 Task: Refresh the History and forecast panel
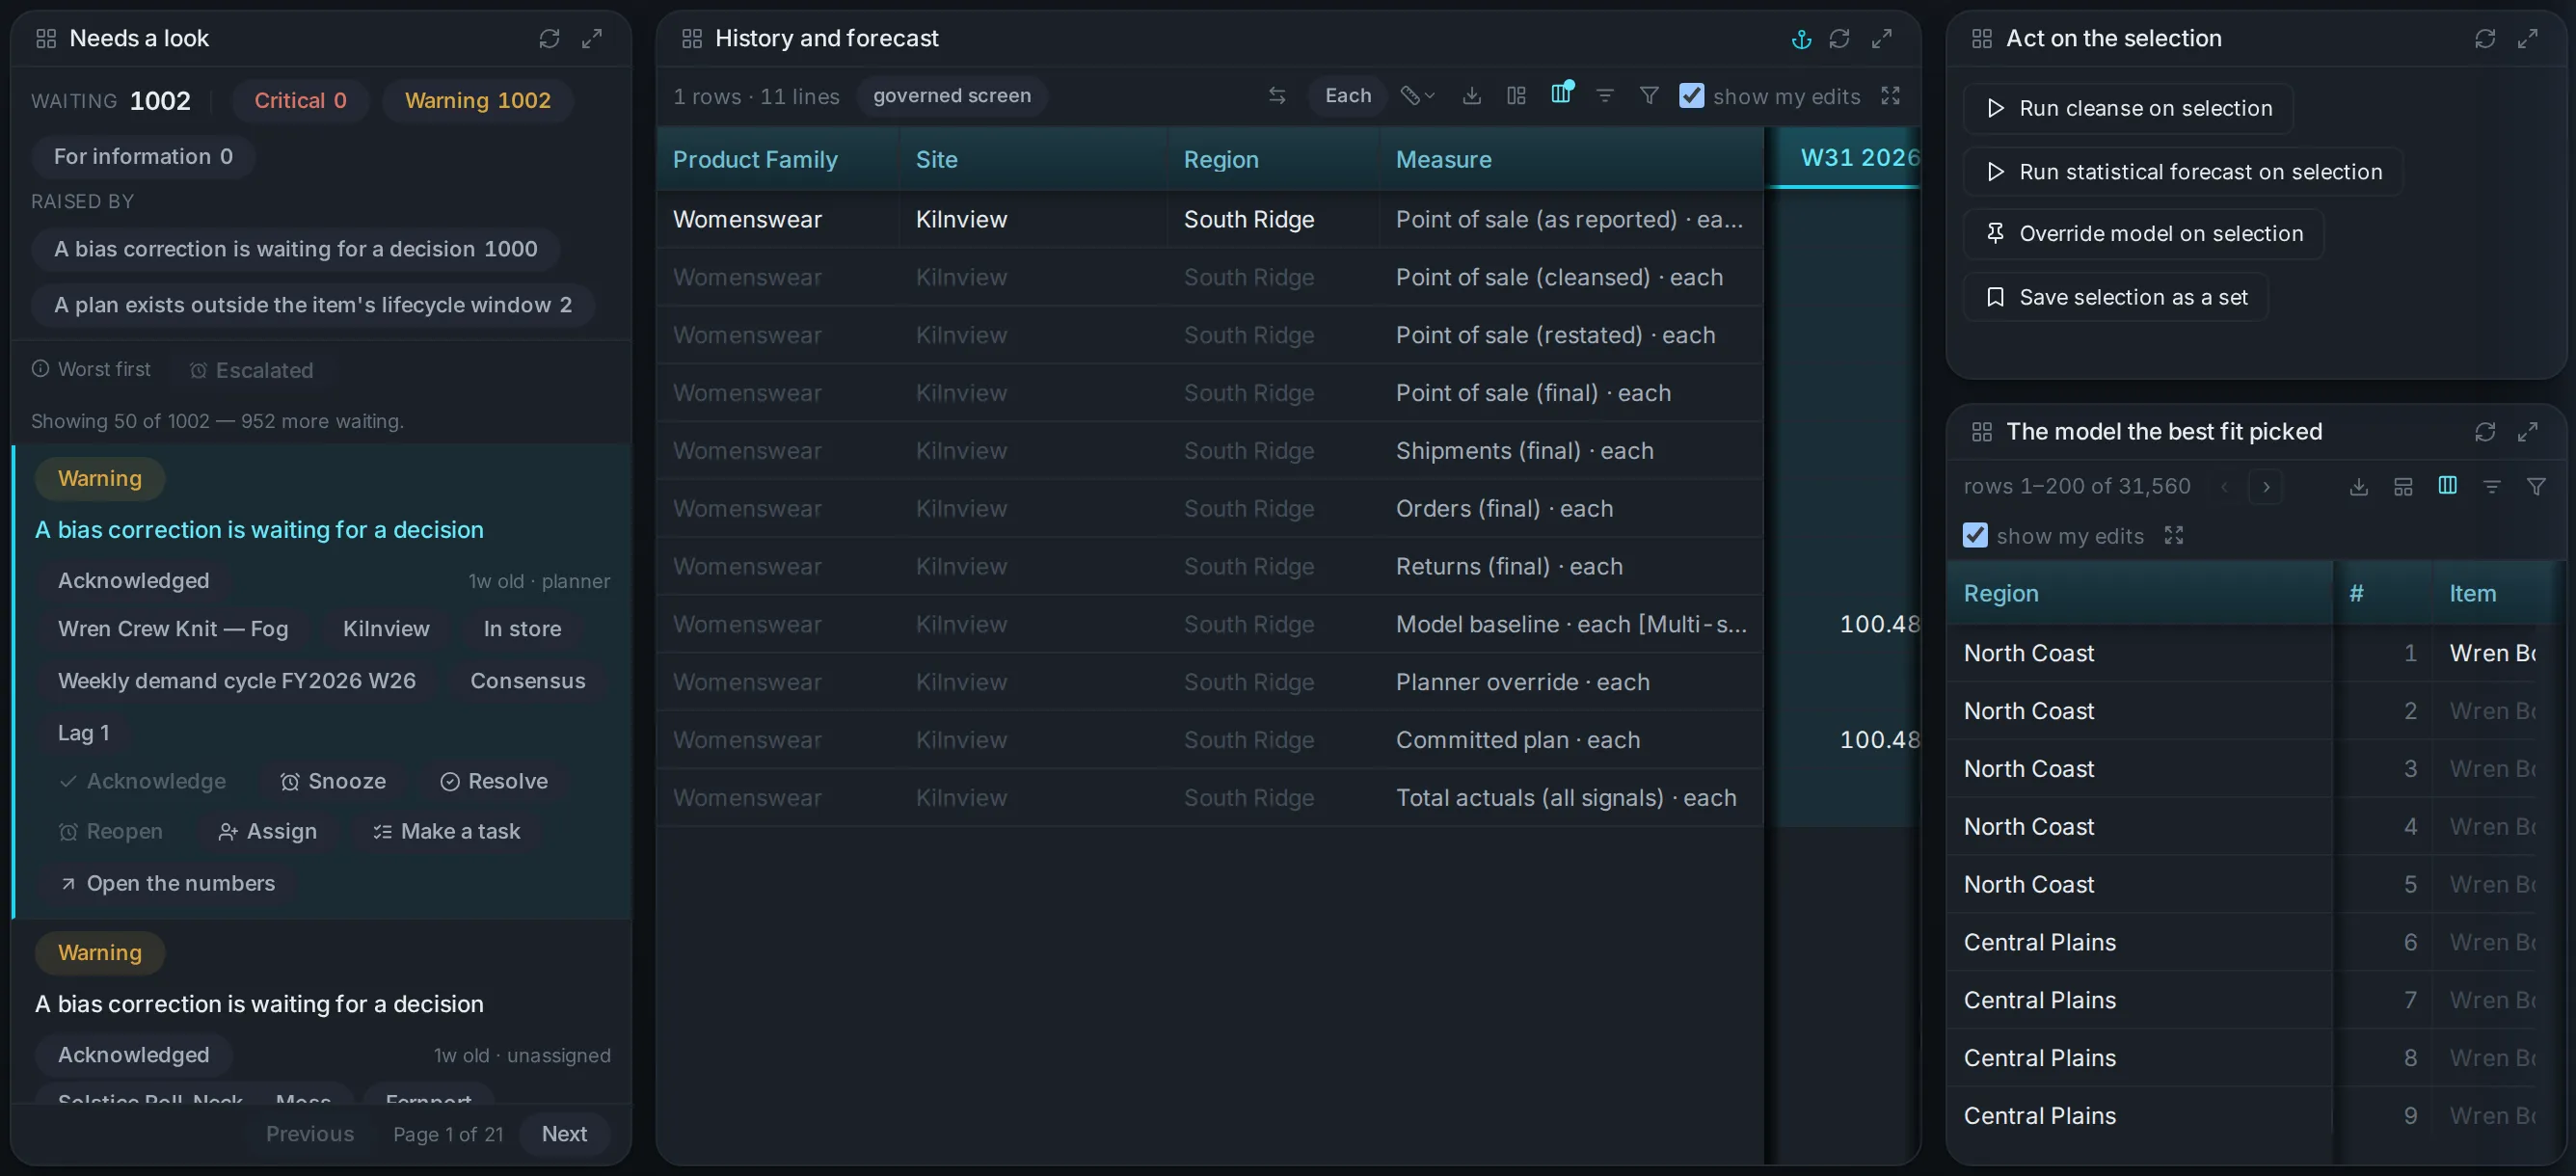coord(1839,39)
